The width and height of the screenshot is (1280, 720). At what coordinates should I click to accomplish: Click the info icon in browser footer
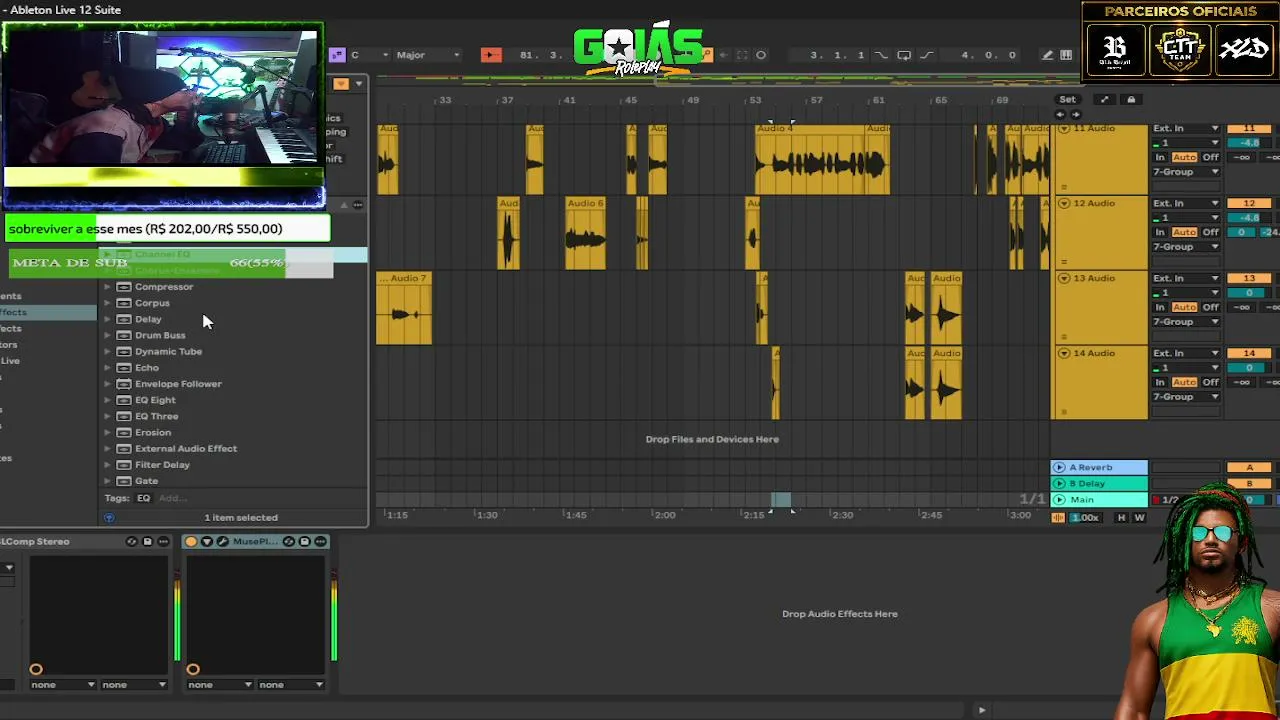tap(109, 518)
